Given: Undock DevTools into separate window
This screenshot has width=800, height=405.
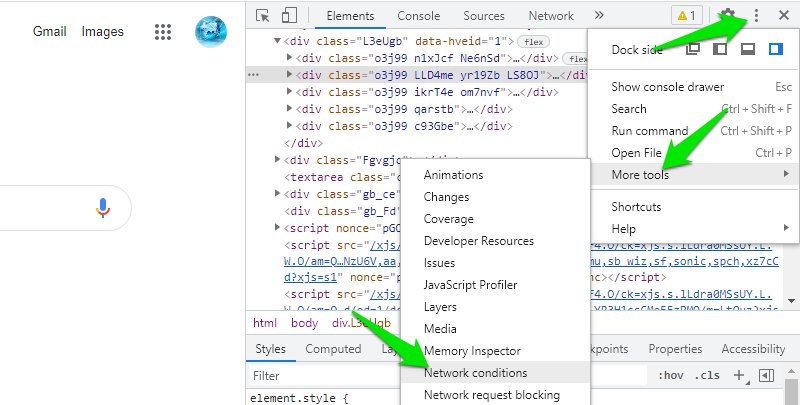Looking at the screenshot, I should [692, 49].
